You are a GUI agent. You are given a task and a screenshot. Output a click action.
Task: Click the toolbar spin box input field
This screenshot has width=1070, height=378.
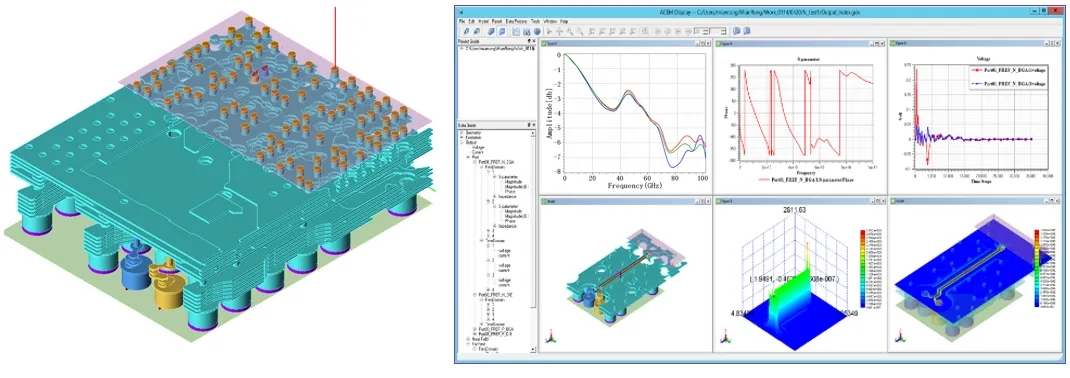718,31
